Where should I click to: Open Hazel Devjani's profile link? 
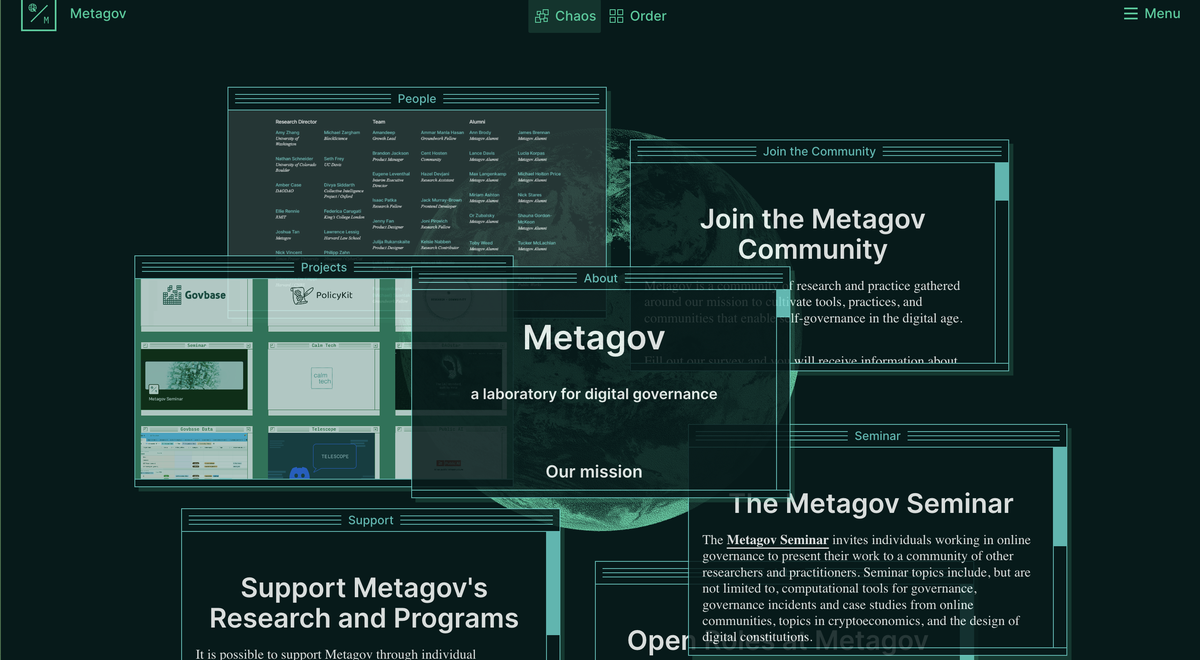[x=435, y=174]
